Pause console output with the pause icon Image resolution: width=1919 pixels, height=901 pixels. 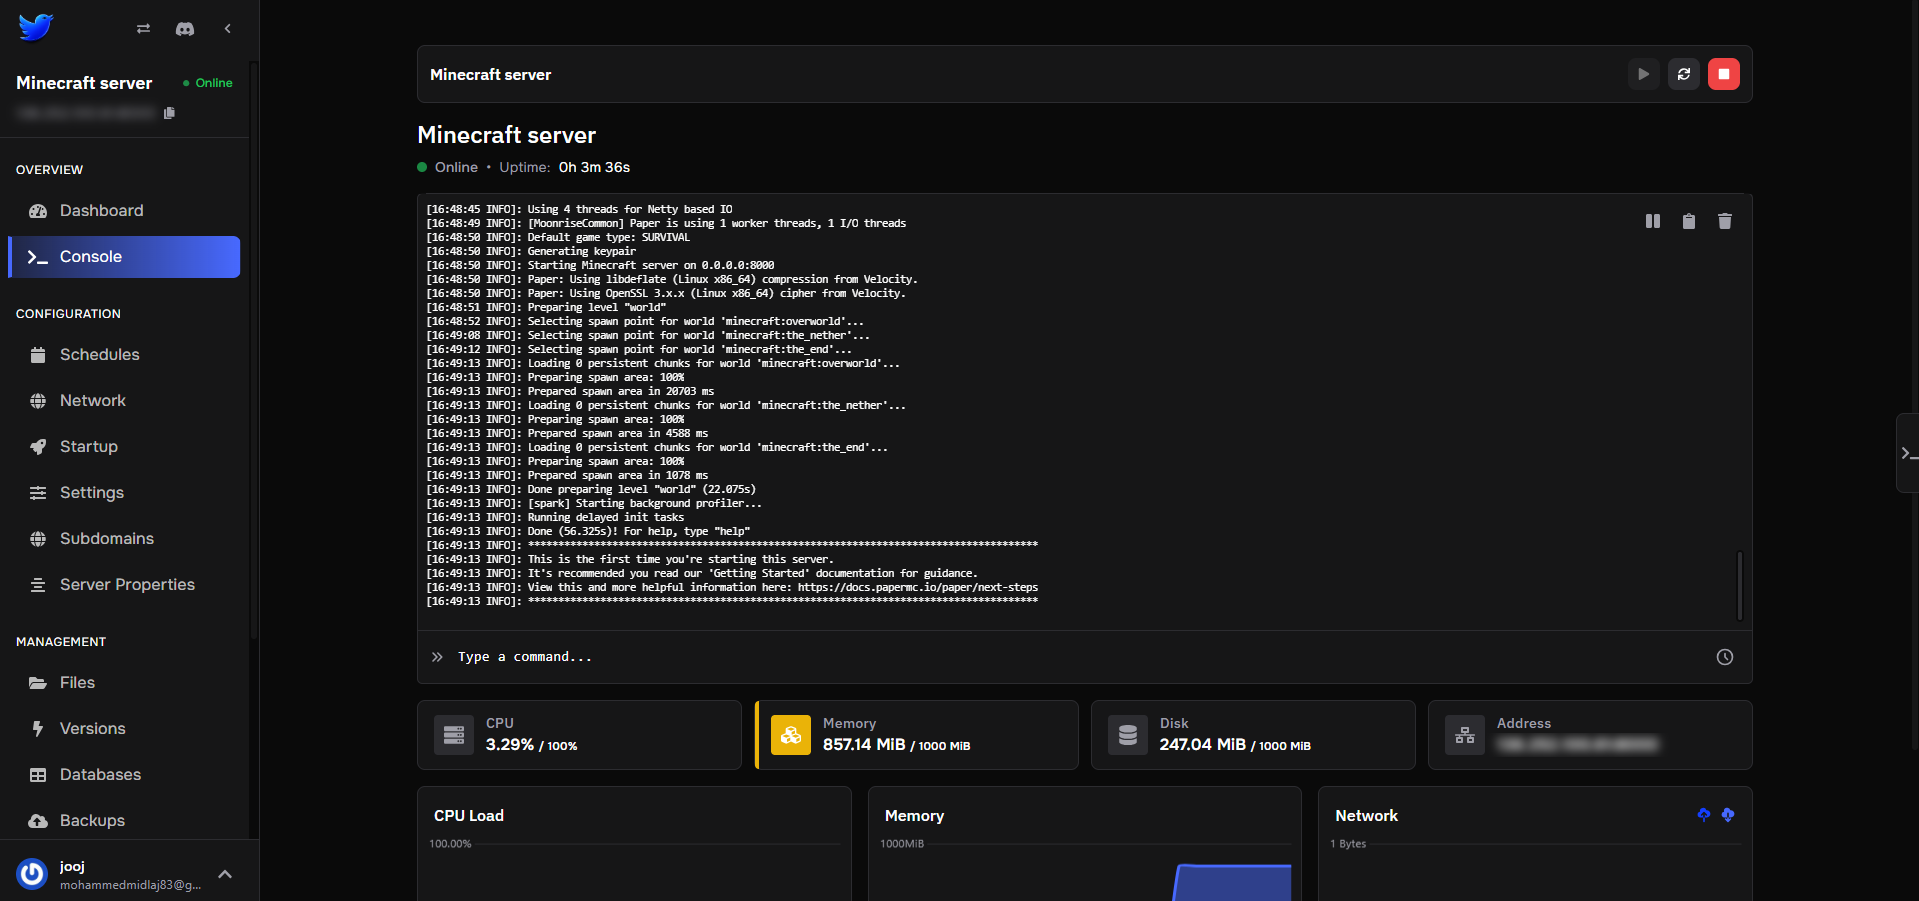[1653, 221]
